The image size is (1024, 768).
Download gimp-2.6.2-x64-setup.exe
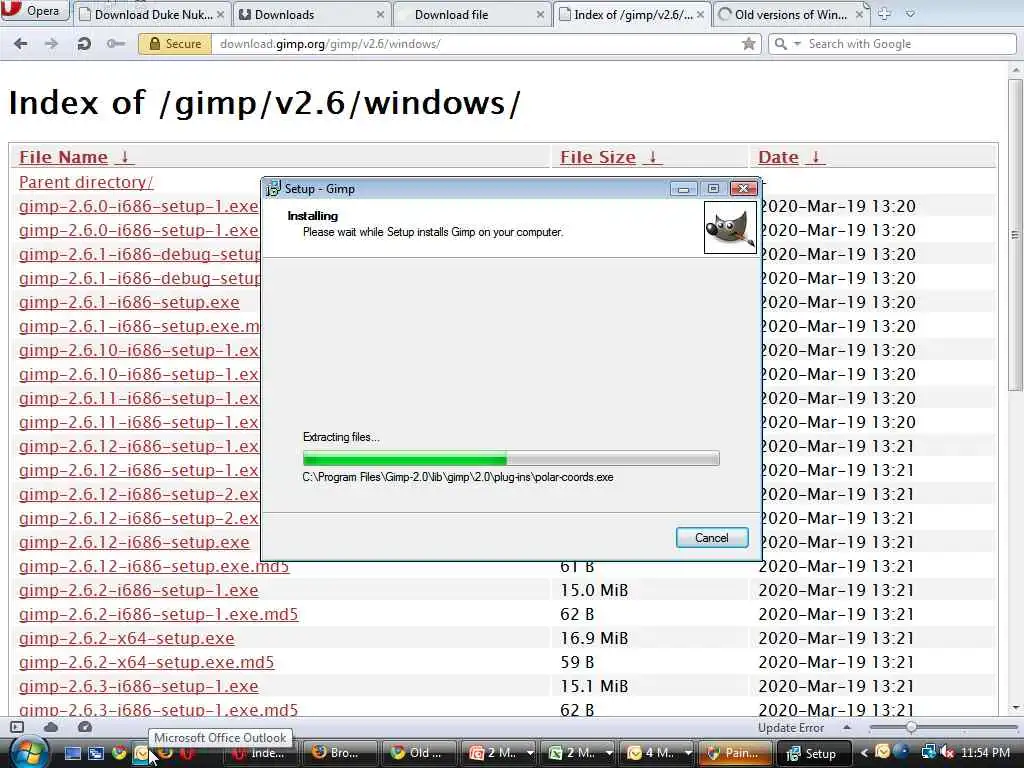126,638
